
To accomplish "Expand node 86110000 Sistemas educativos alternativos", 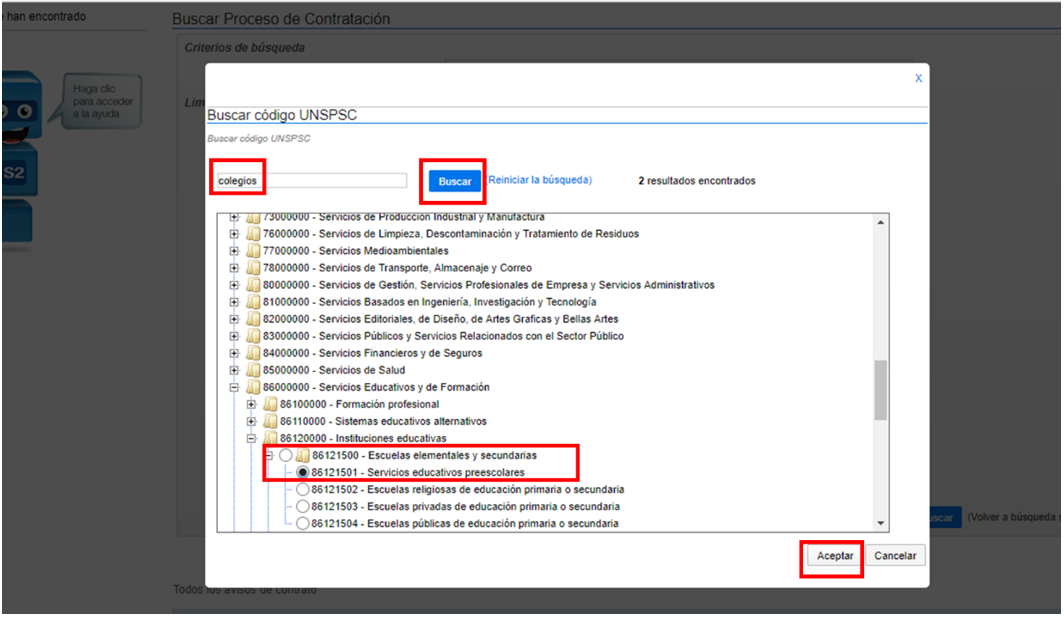I will 251,422.
